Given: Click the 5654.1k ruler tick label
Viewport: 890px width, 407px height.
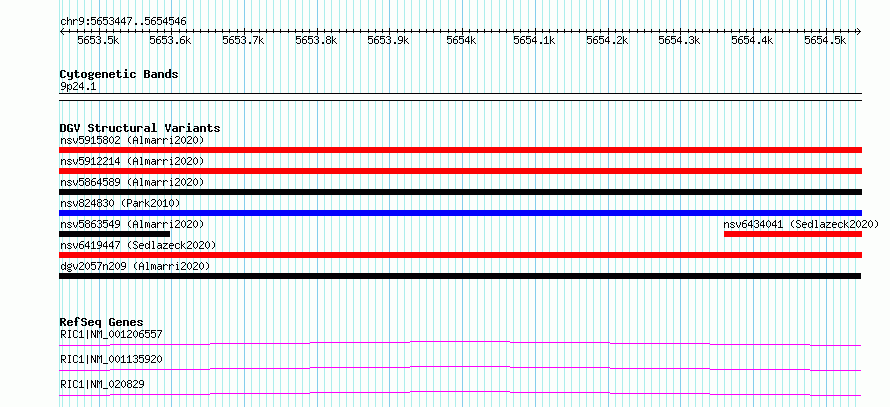Looking at the screenshot, I should pyautogui.click(x=534, y=40).
